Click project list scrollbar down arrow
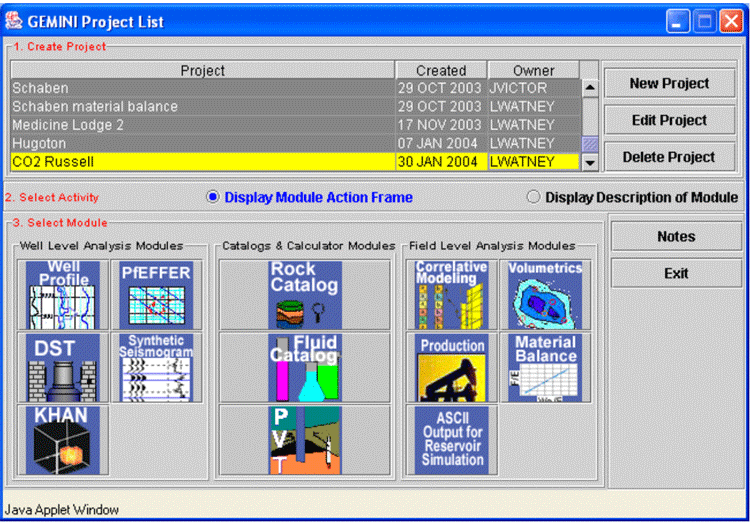750x522 pixels. (590, 163)
